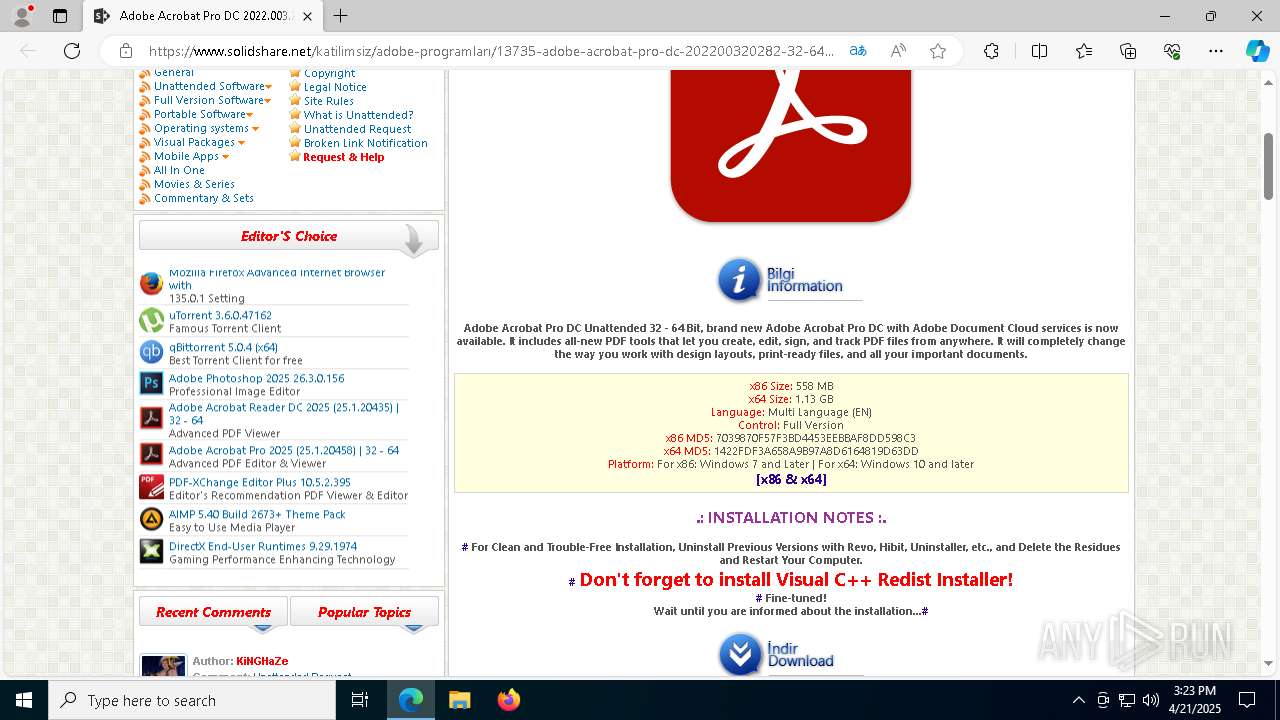Click the uTorrent icon in Editor's Choice
Viewport: 1280px width, 720px height.
151,320
